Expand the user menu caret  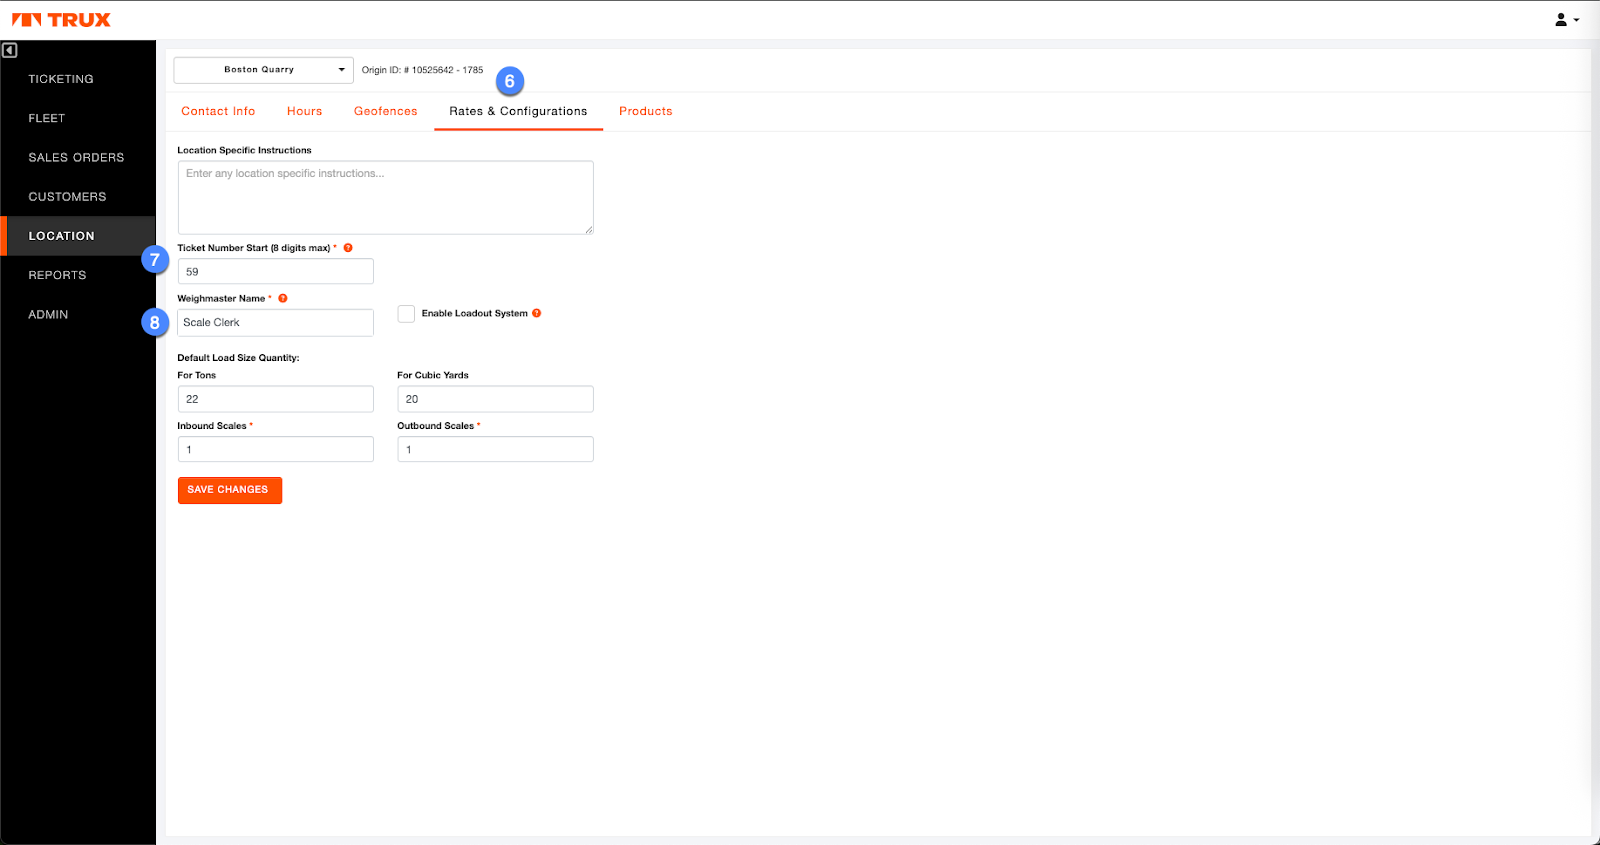1577,20
